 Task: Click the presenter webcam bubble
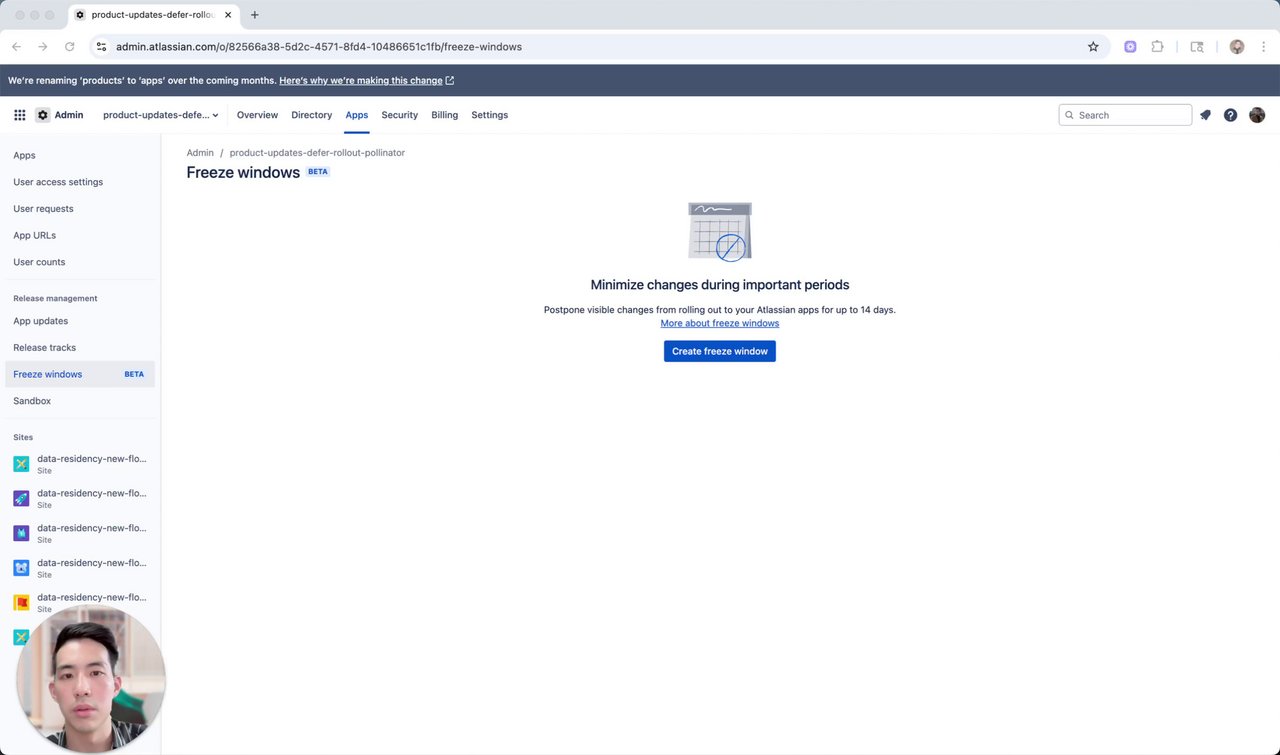tap(91, 679)
